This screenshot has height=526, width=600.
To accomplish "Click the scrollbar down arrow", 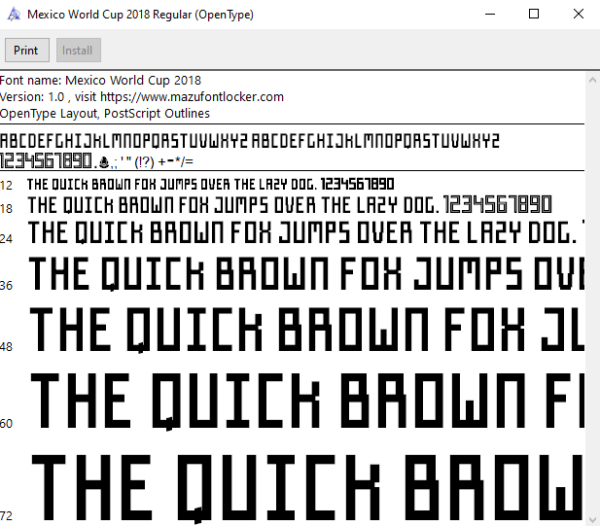I will [x=592, y=519].
